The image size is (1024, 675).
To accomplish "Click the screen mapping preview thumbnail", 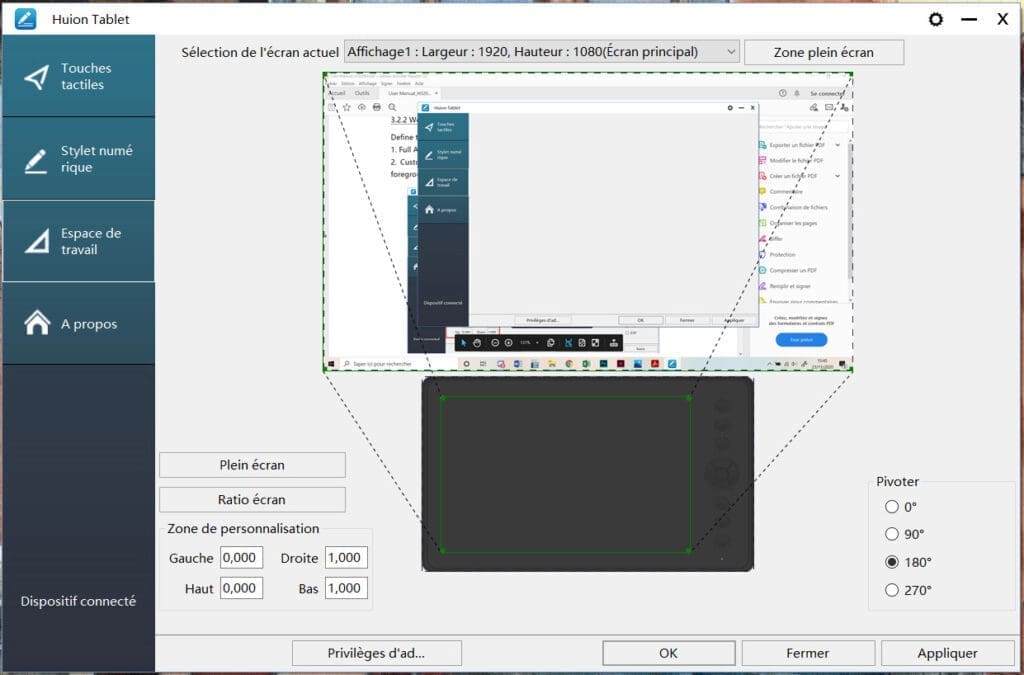I will pyautogui.click(x=588, y=222).
